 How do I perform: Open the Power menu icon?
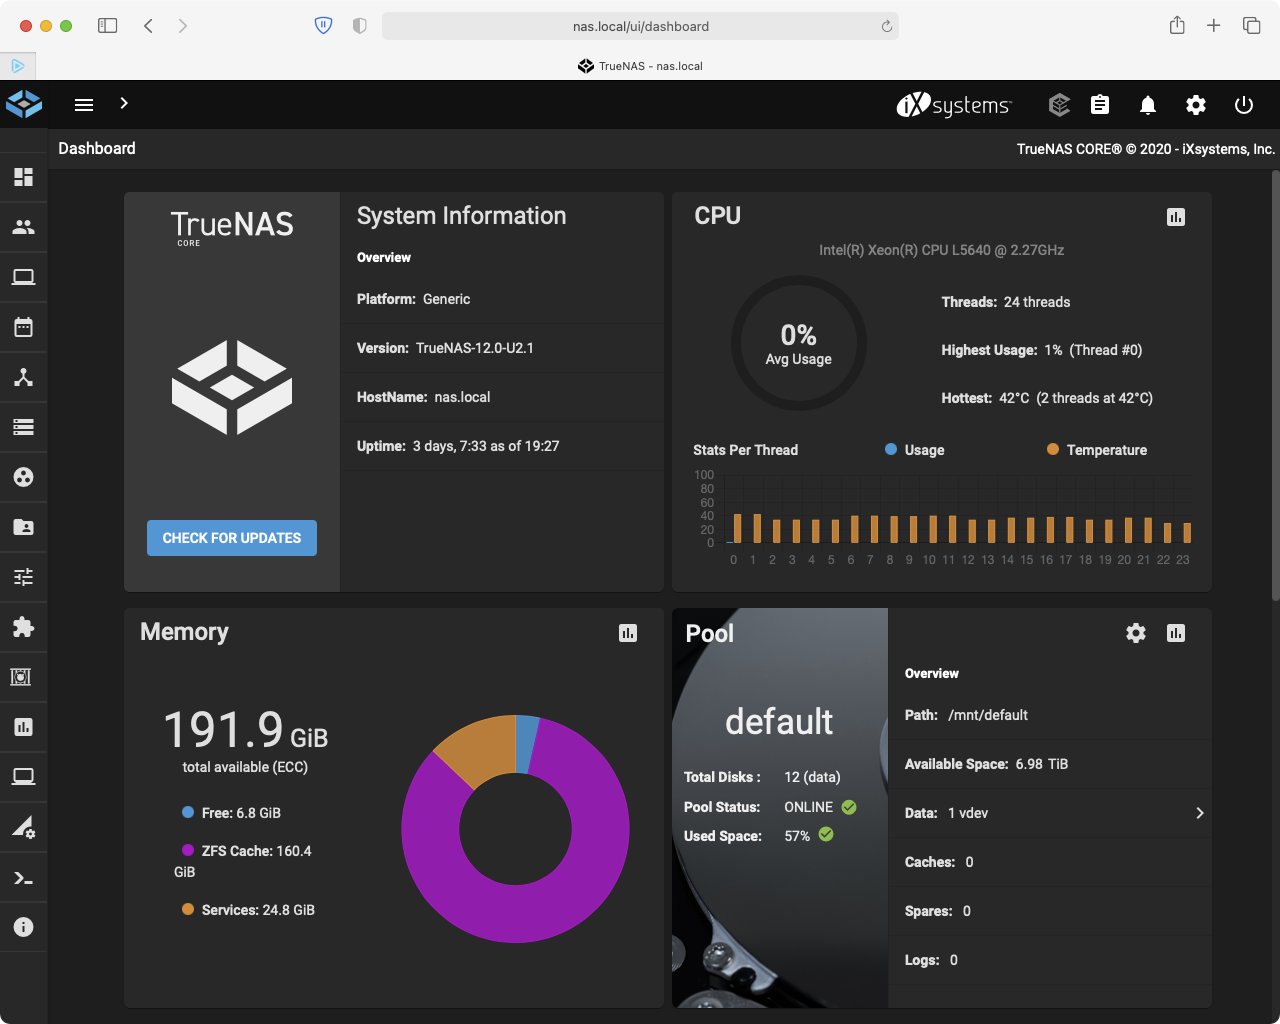(1244, 105)
